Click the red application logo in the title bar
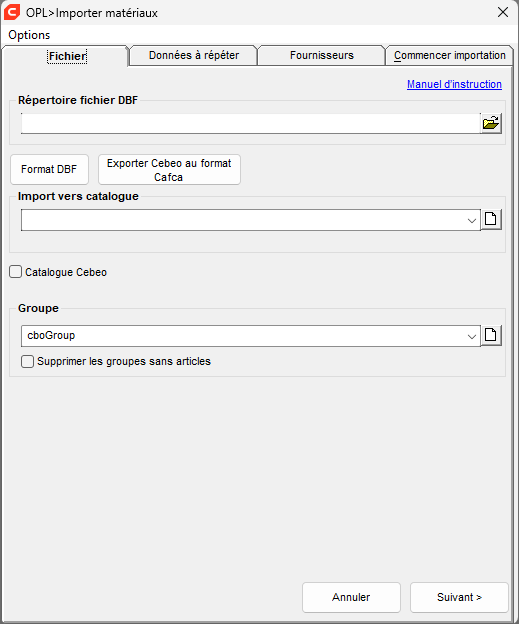Screen dimensions: 519x624 pos(12,12)
